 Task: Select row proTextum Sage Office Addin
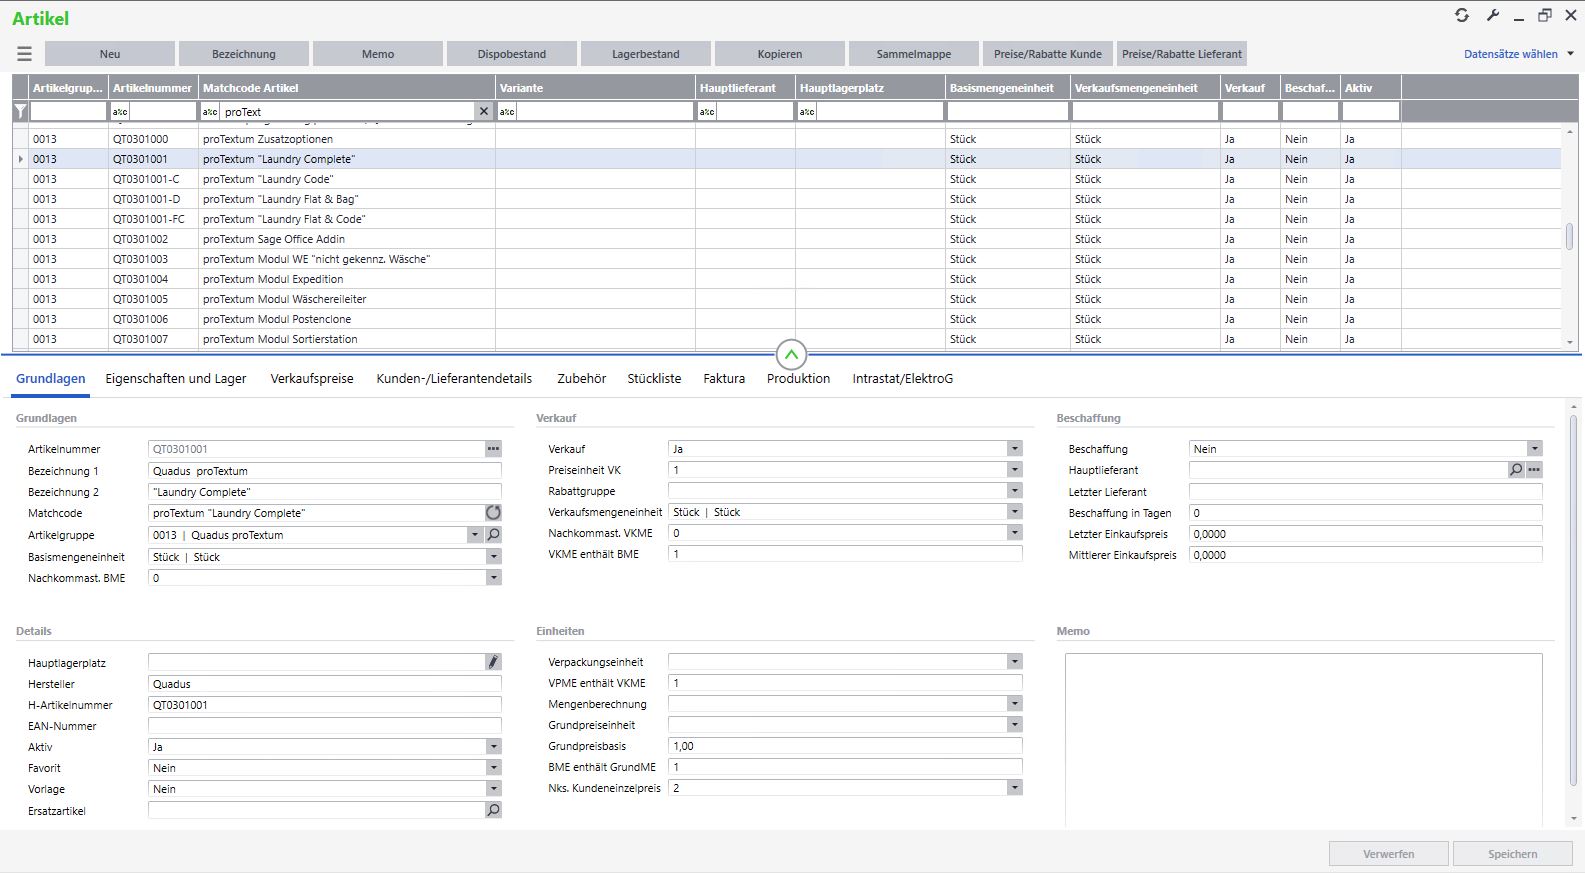(787, 239)
